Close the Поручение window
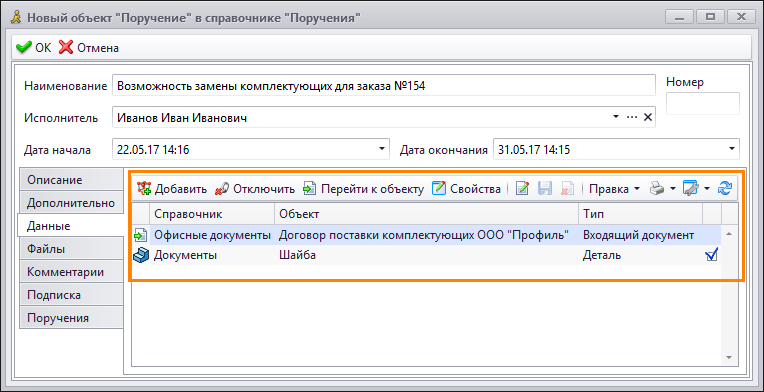 coord(742,17)
